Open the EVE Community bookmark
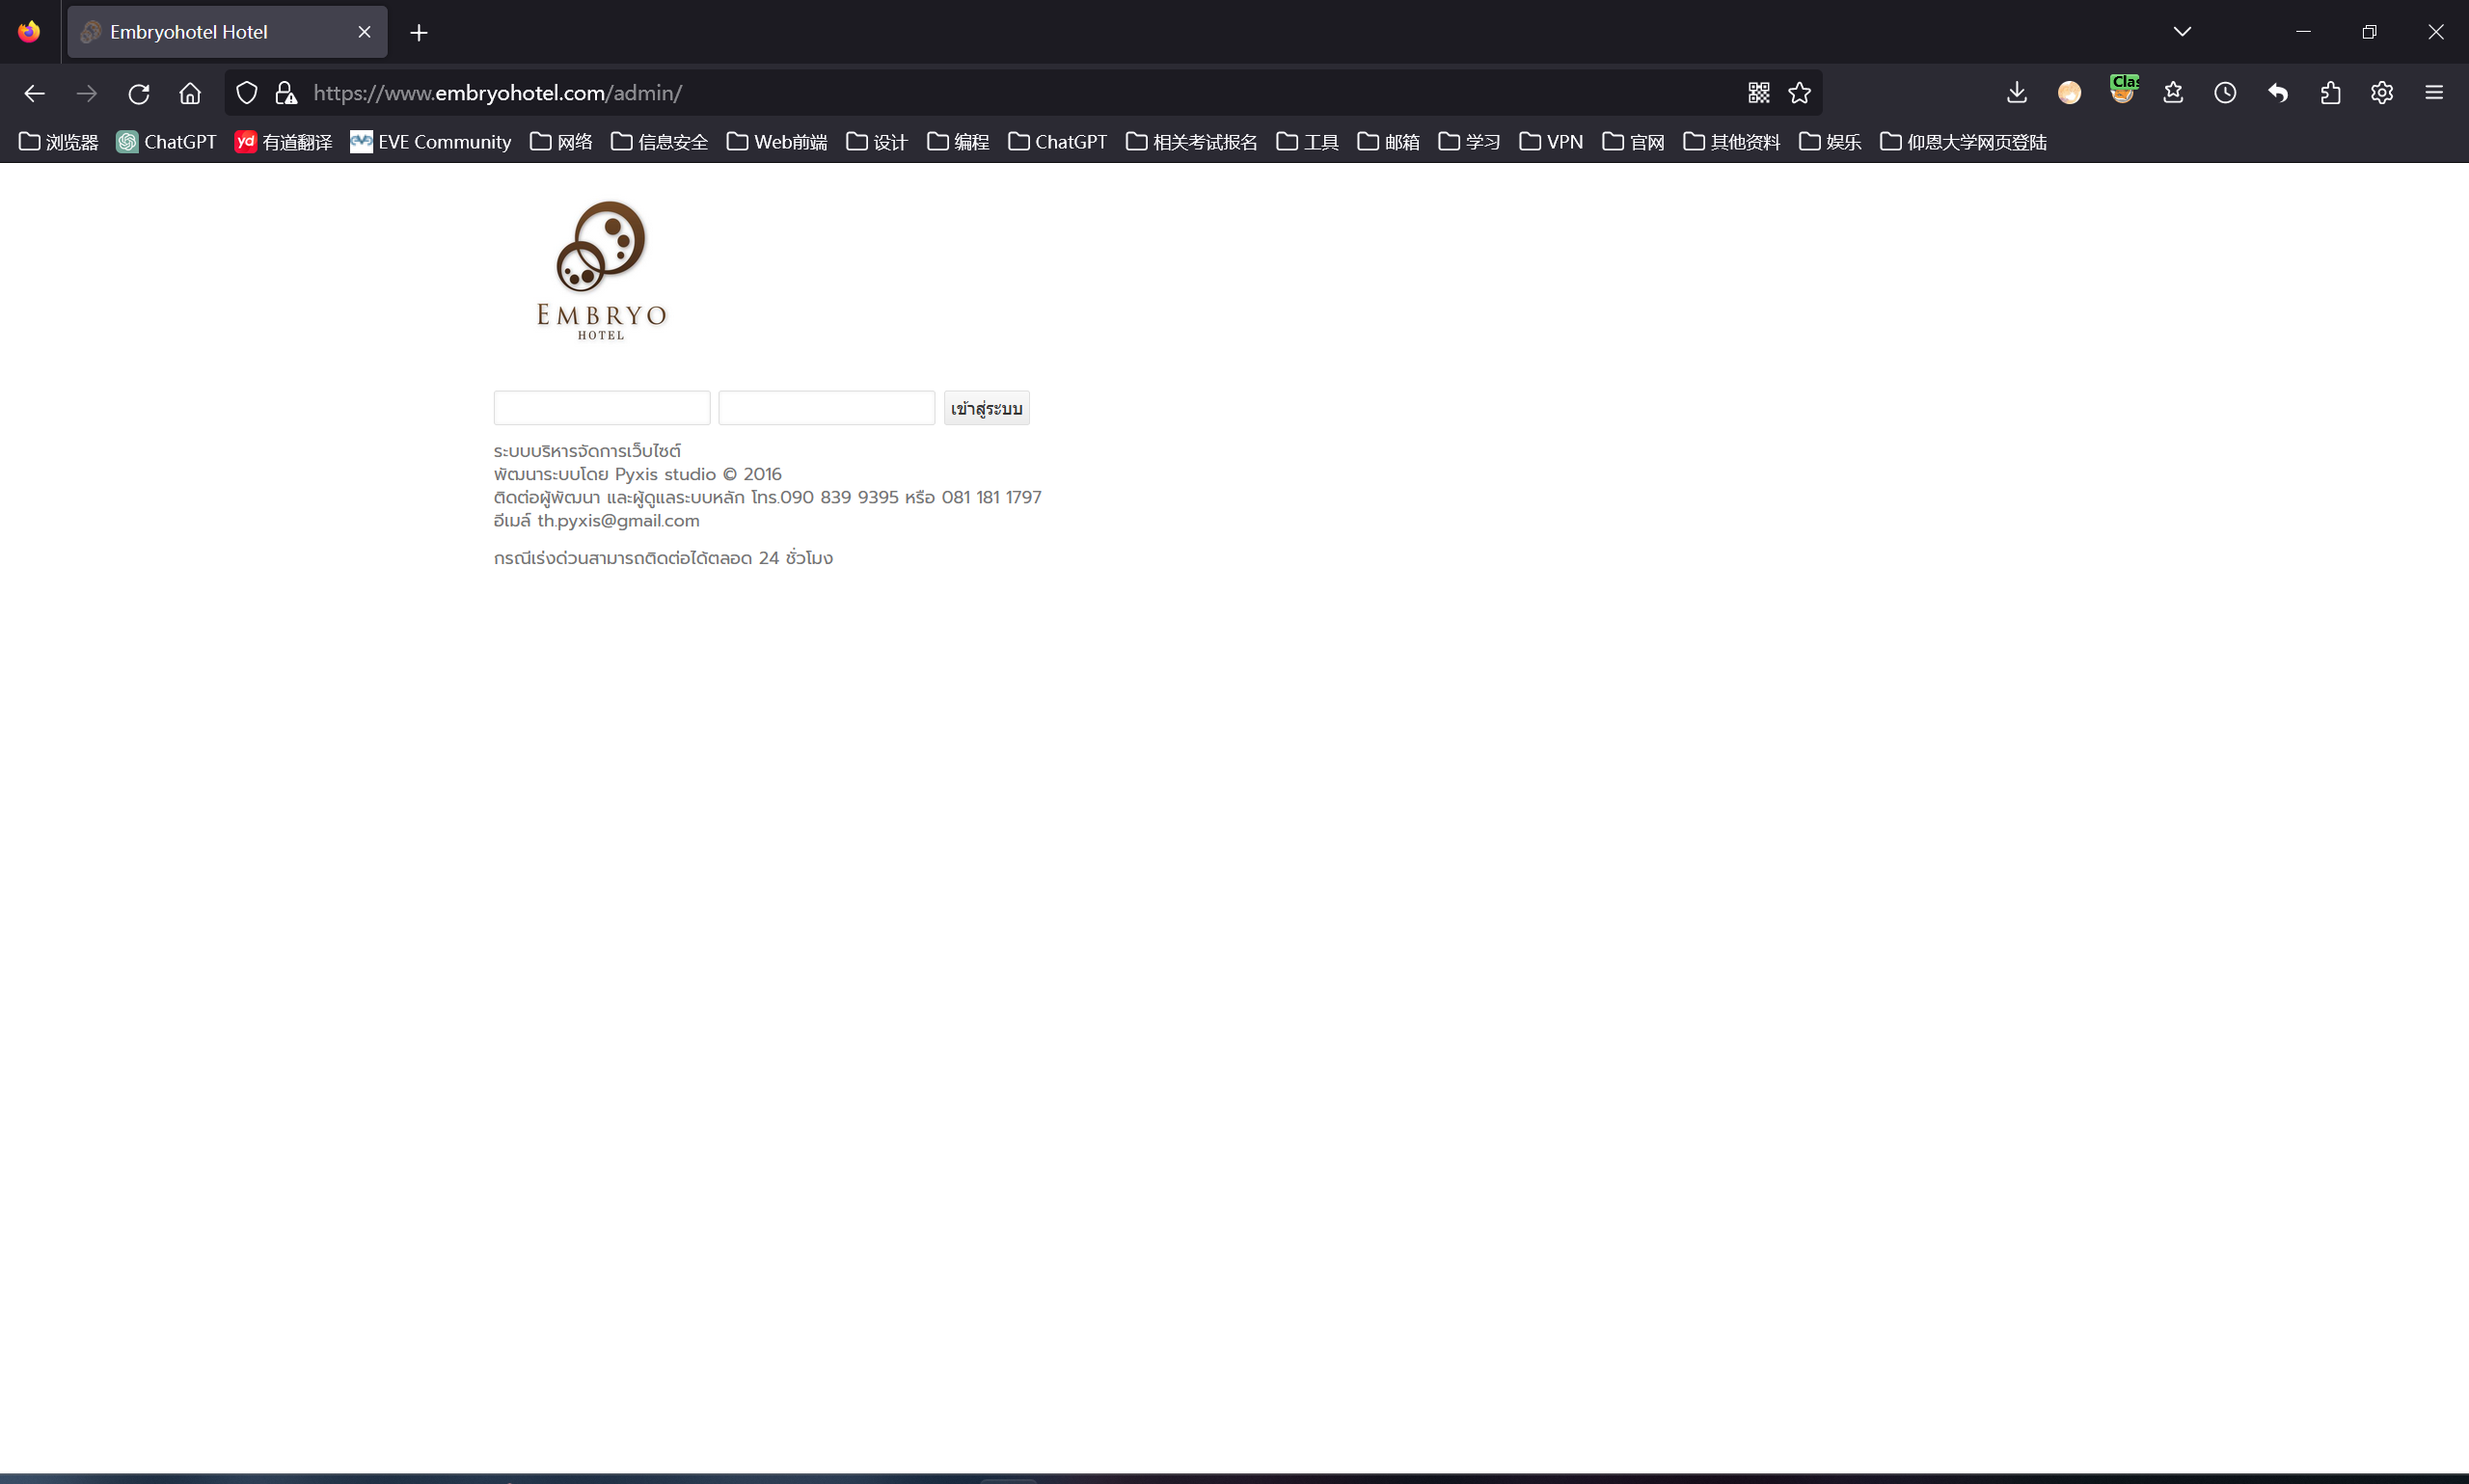2469x1484 pixels. [430, 142]
